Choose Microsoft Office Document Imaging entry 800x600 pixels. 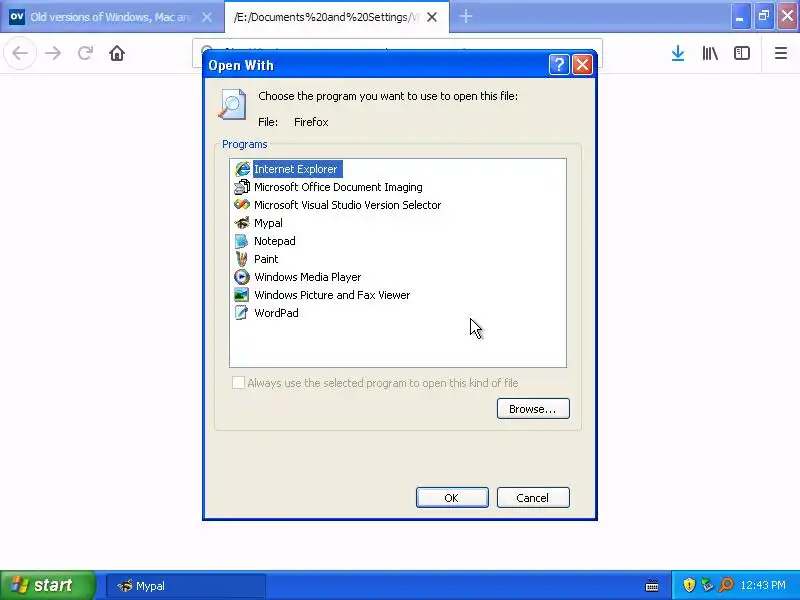coord(328,187)
